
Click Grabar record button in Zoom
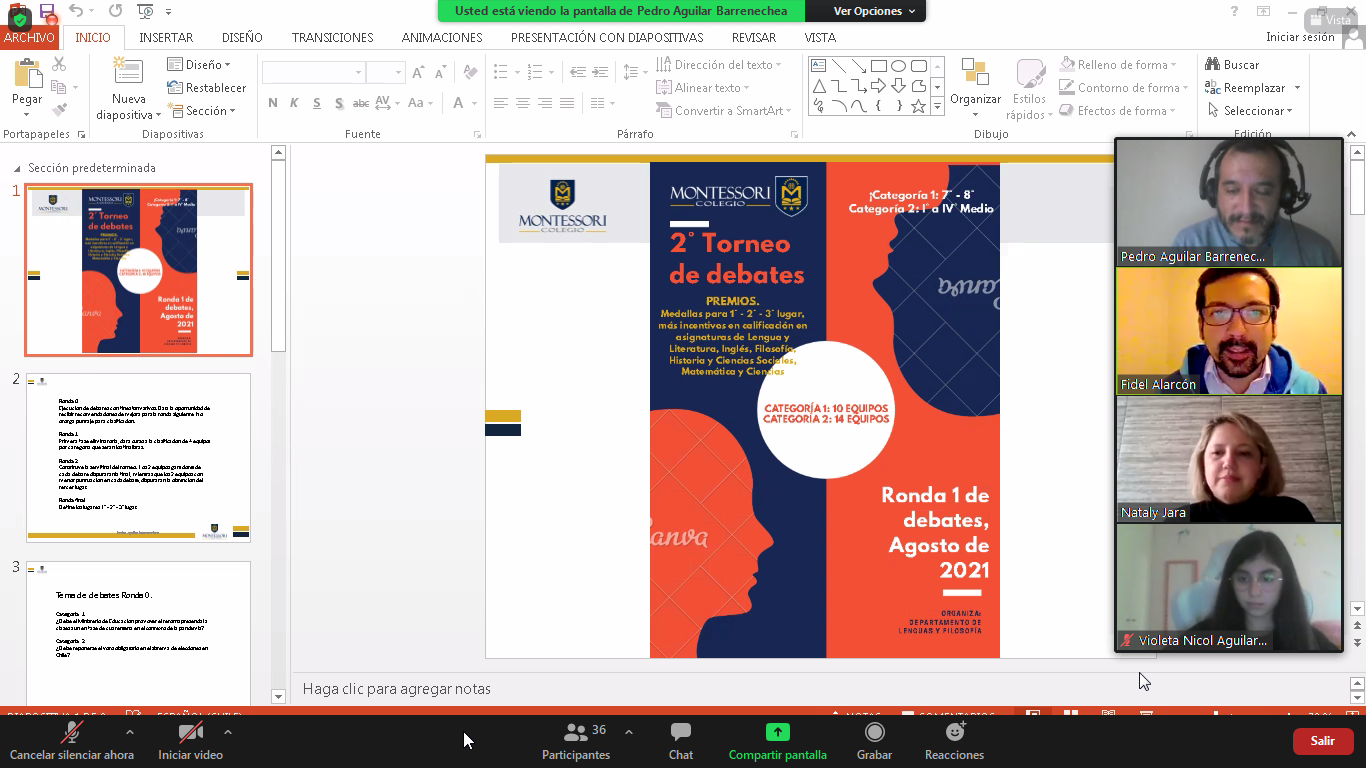click(875, 741)
